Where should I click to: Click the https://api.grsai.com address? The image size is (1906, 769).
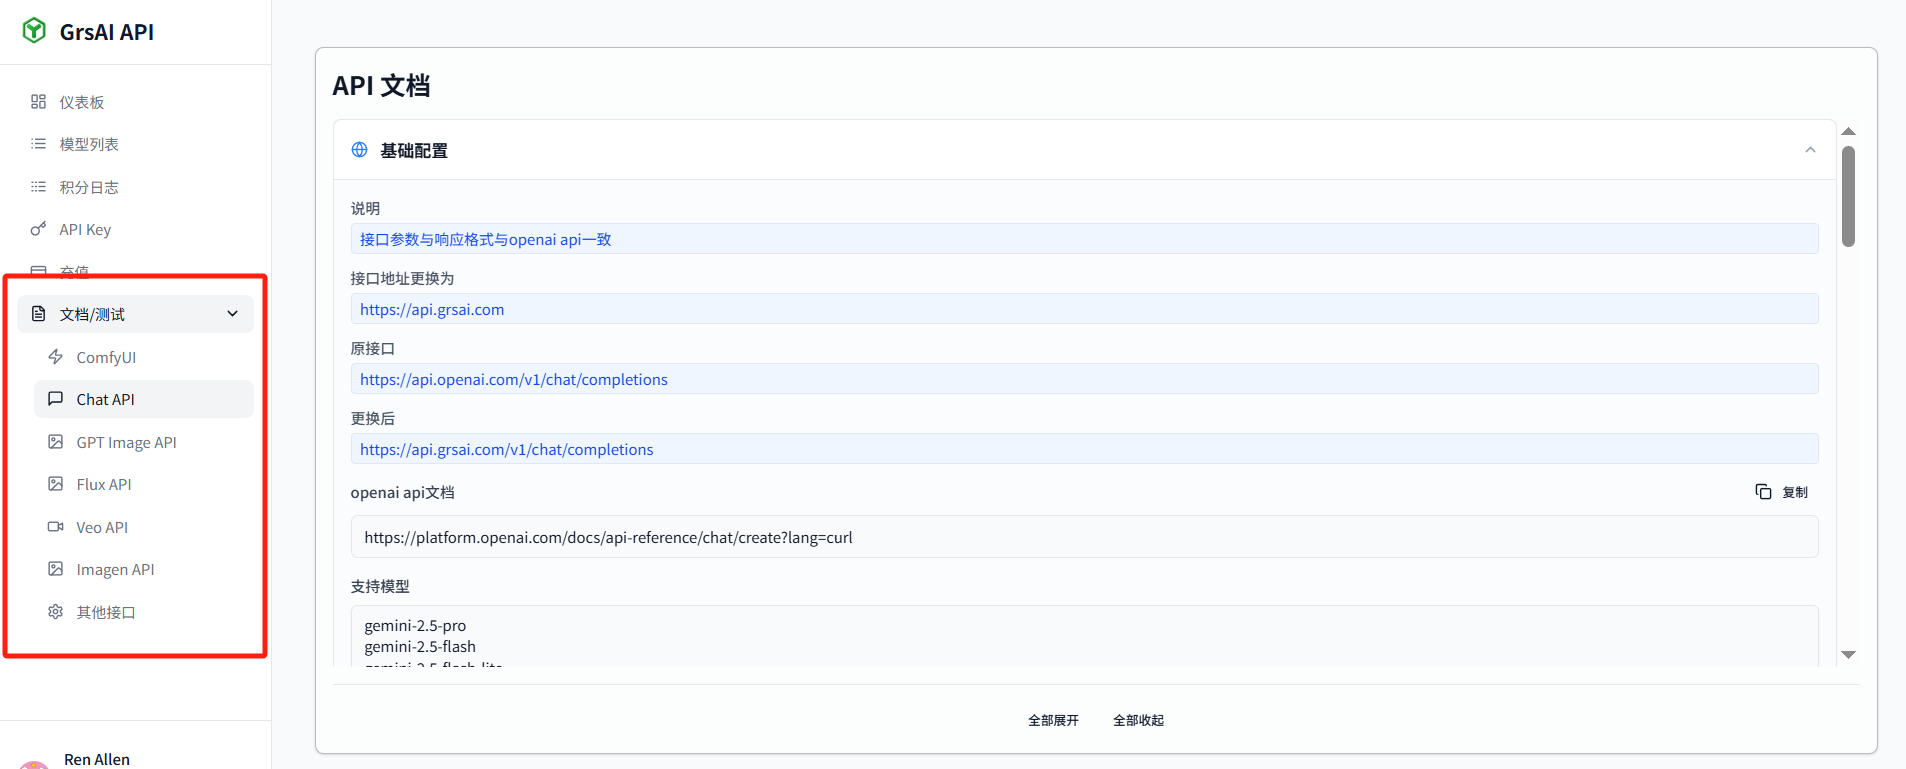pyautogui.click(x=432, y=309)
